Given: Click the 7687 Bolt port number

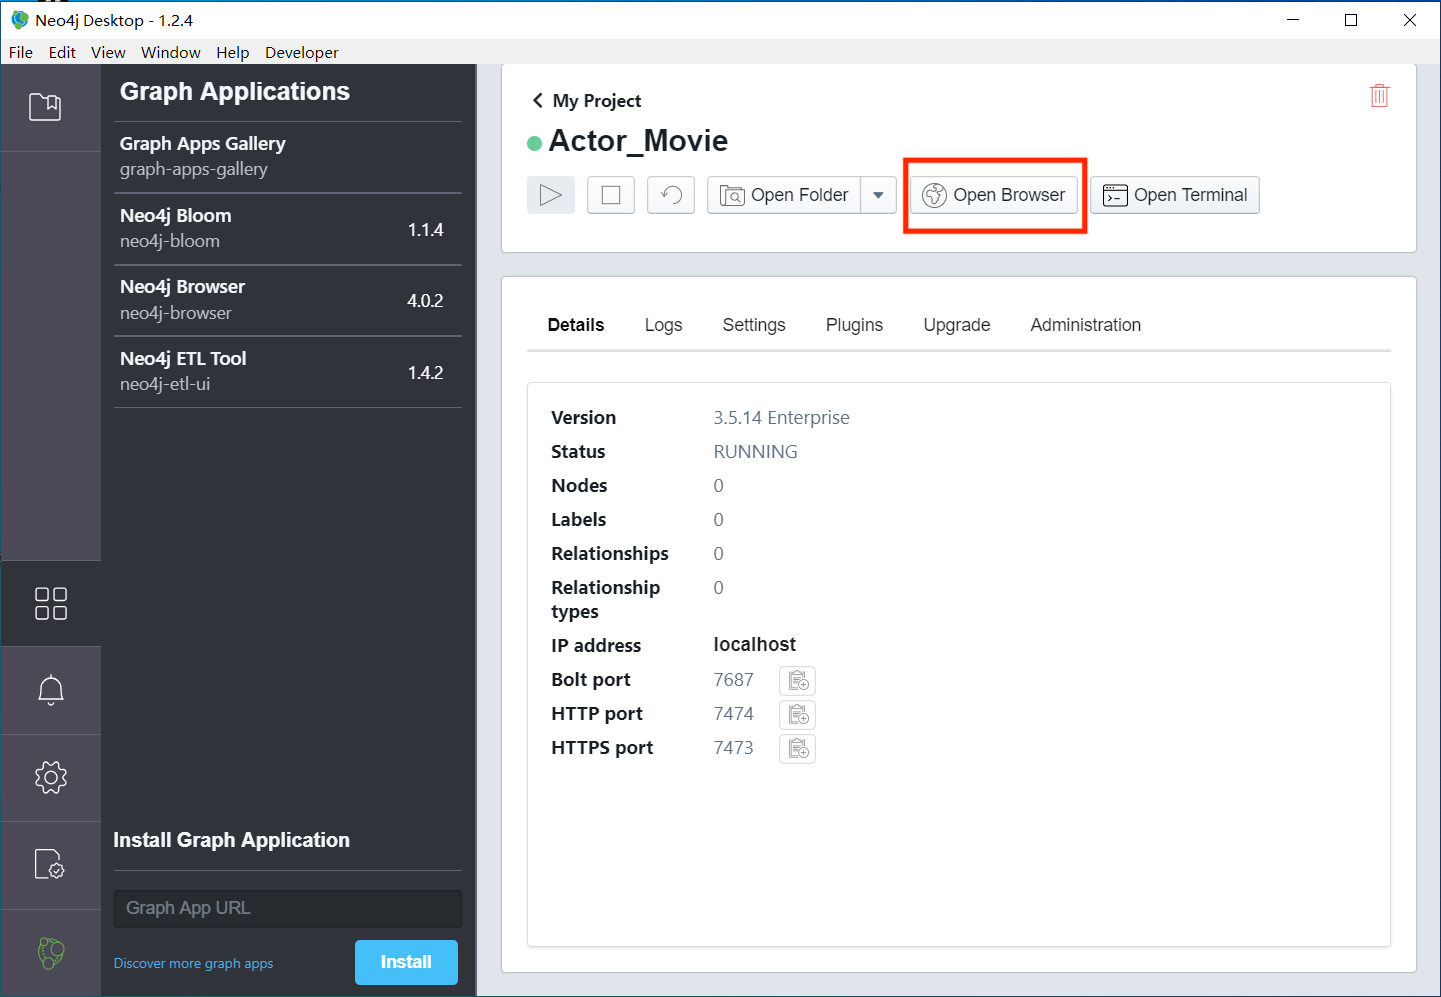Looking at the screenshot, I should point(733,680).
